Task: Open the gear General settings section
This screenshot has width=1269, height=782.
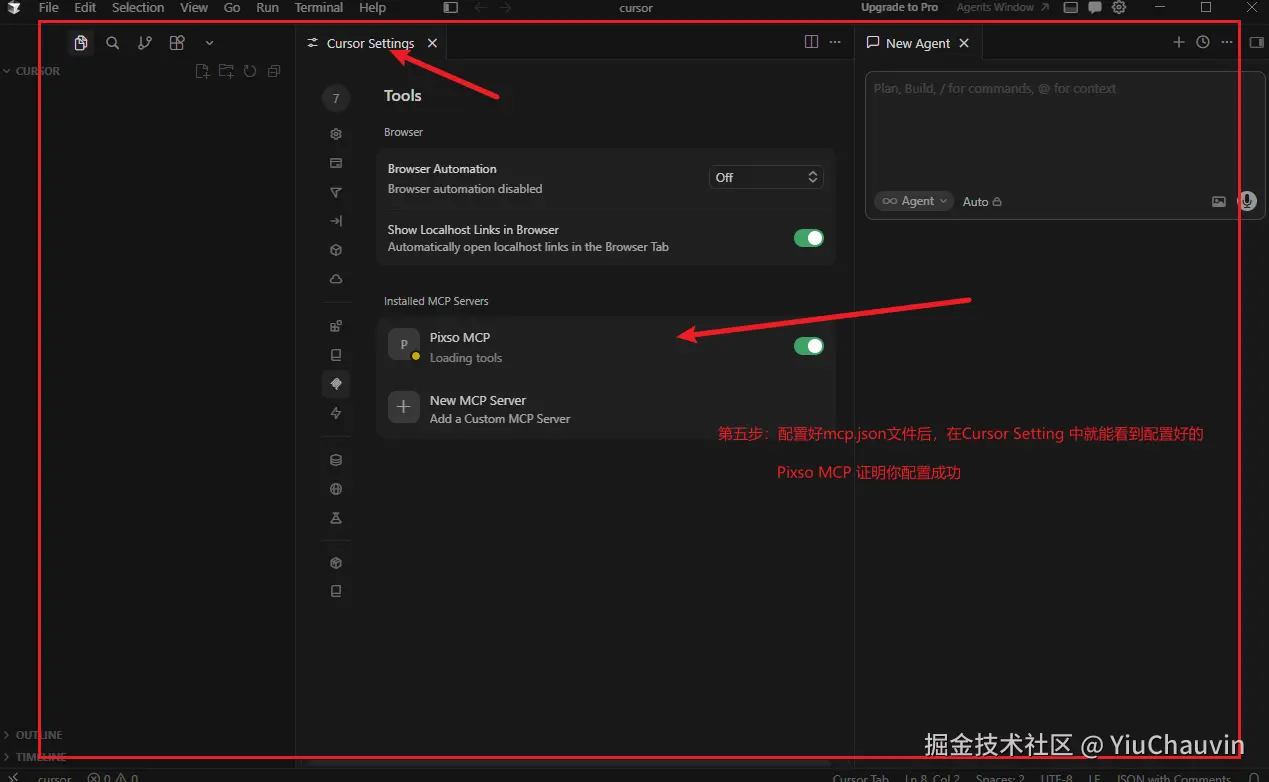Action: click(336, 134)
